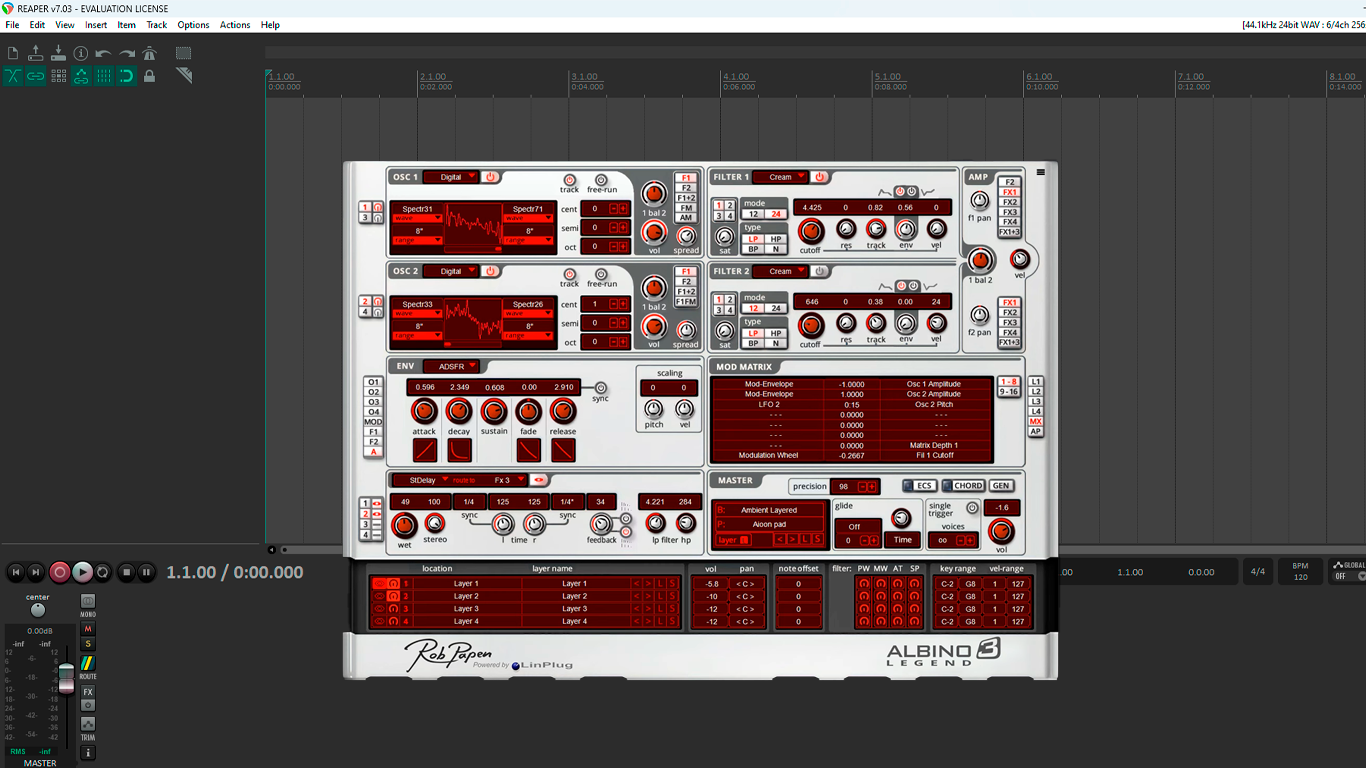The height and width of the screenshot is (768, 1366).
Task: Open master track FX button
Action: click(88, 692)
